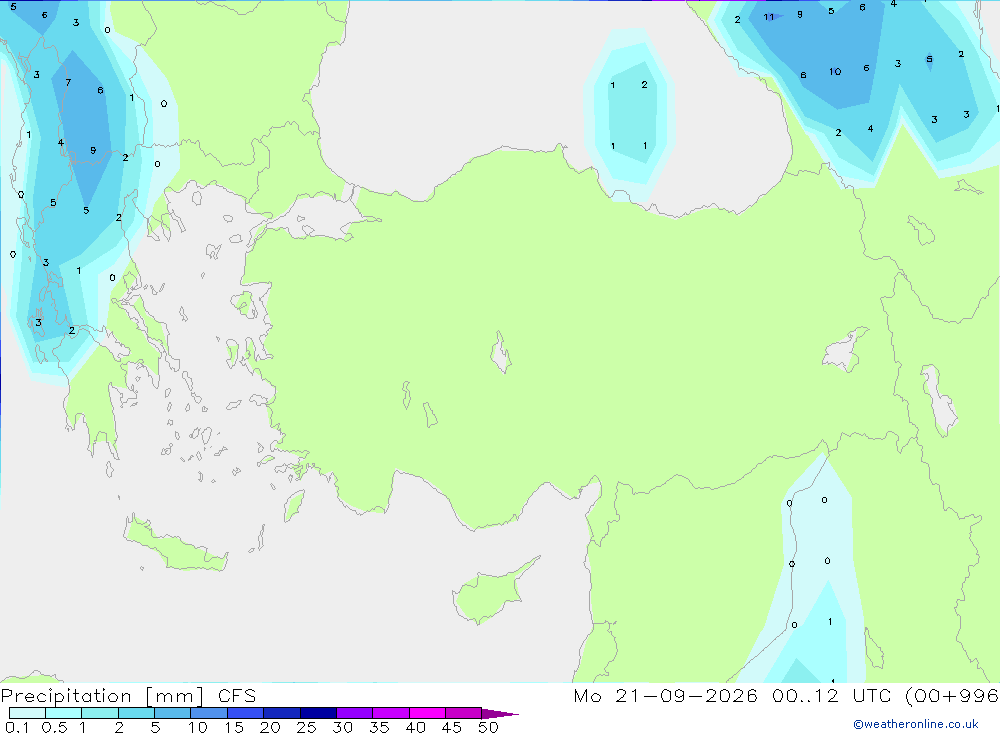Click the legend swatch between 20 and 25
Image resolution: width=1000 pixels, height=733 pixels.
pyautogui.click(x=281, y=713)
